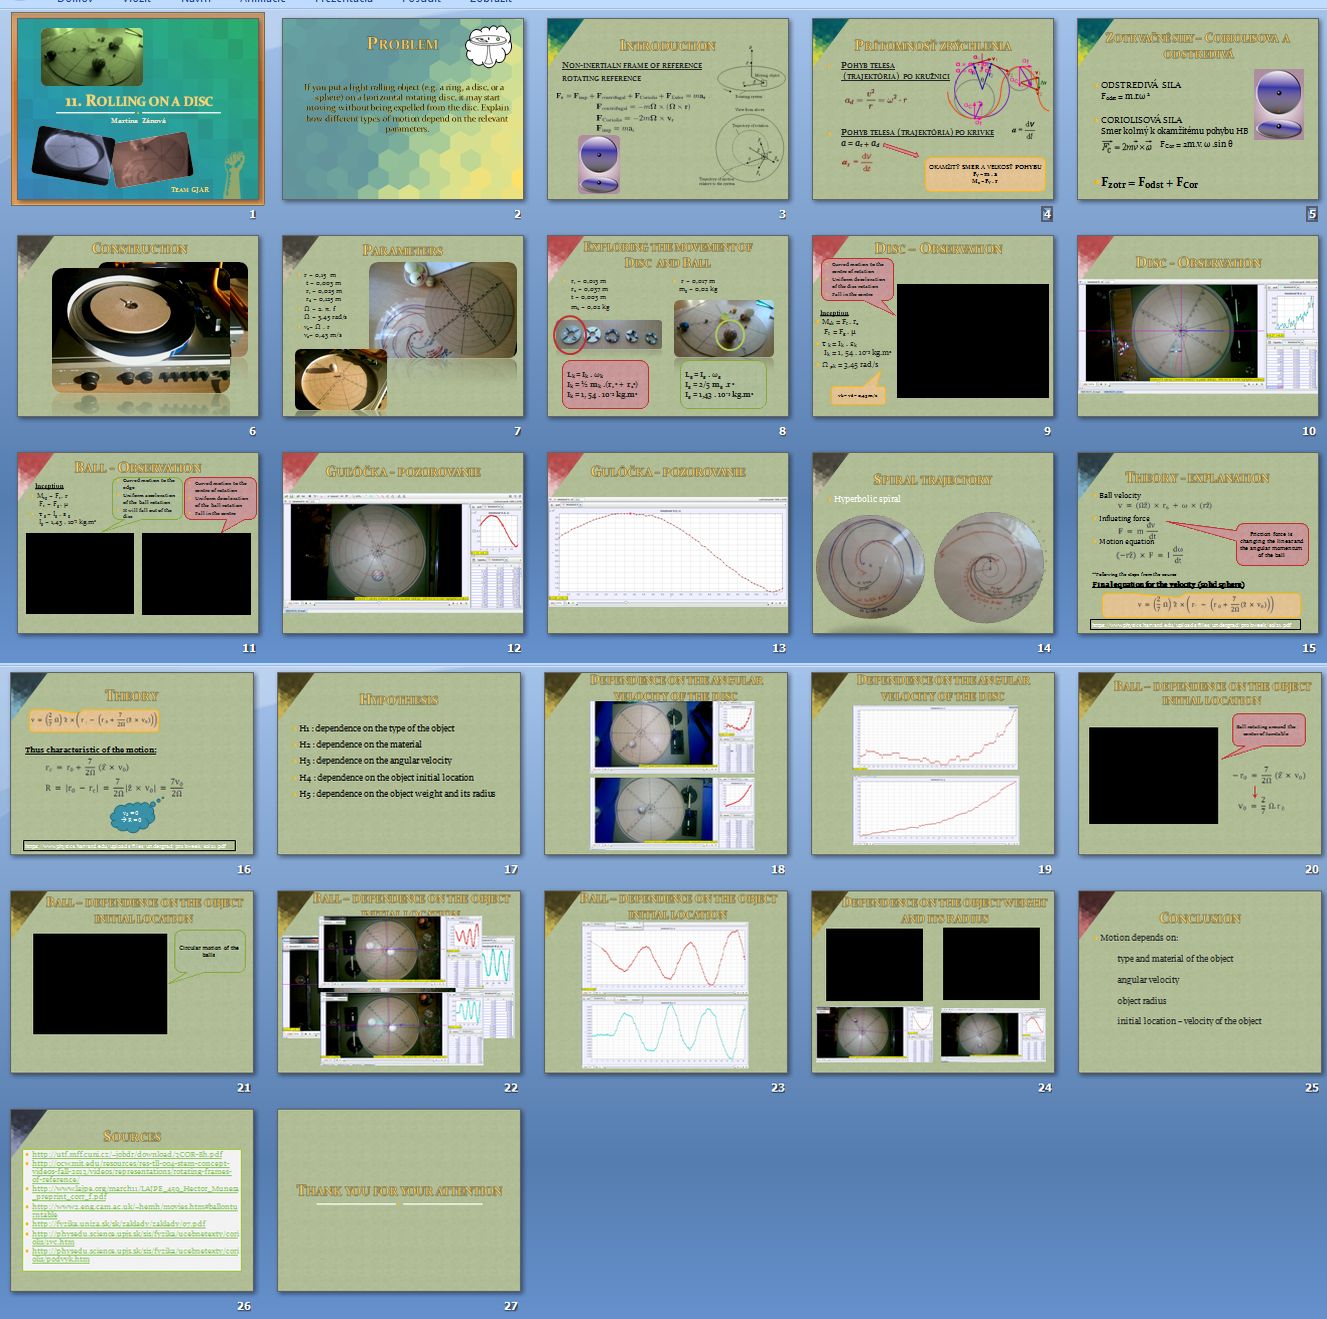Select slide 7 'Parameters' thumbnail
This screenshot has height=1319, width=1327.
coord(402,326)
